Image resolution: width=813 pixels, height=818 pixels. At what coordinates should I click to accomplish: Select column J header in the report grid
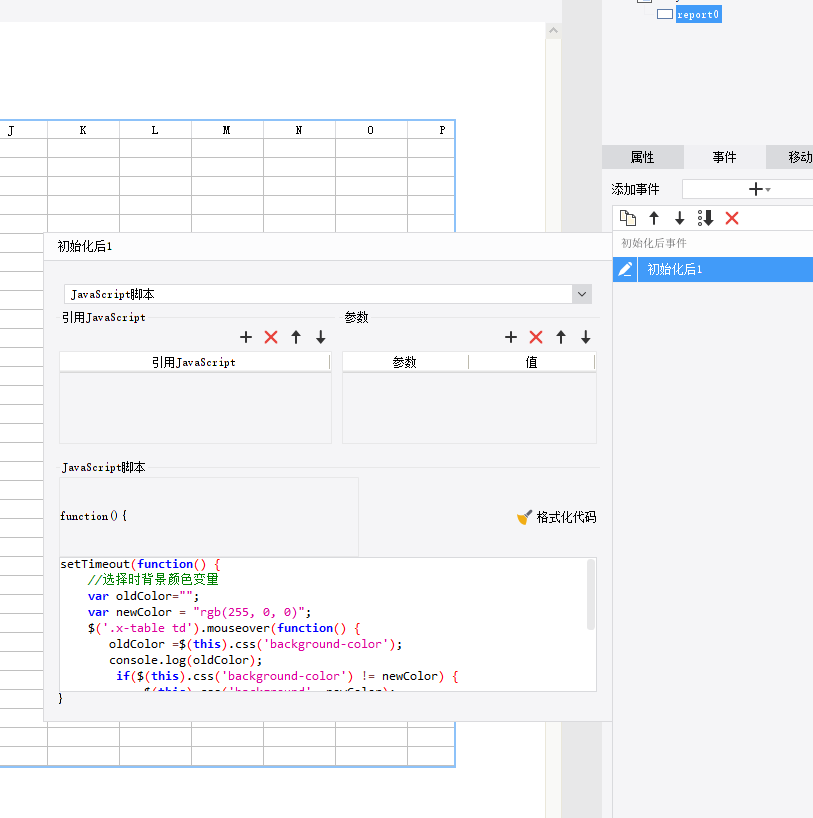point(23,130)
